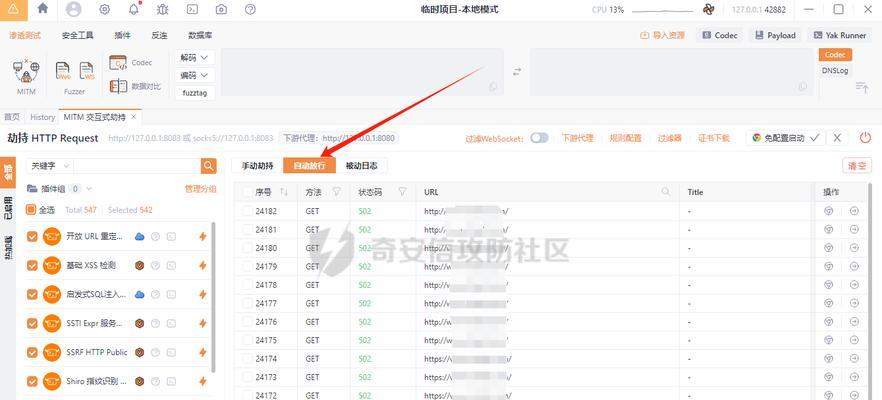Open row 24182 in browser icon
Screen dimensions: 882x400
(829, 211)
